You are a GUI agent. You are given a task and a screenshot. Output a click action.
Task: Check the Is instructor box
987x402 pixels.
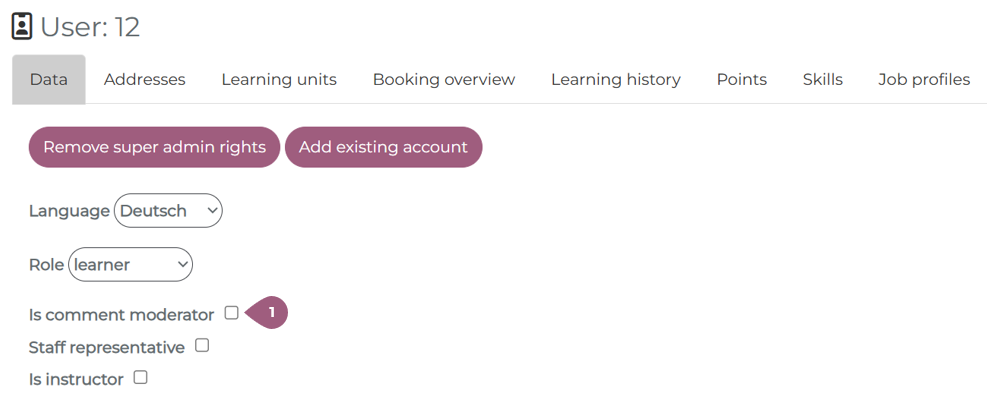coord(141,378)
